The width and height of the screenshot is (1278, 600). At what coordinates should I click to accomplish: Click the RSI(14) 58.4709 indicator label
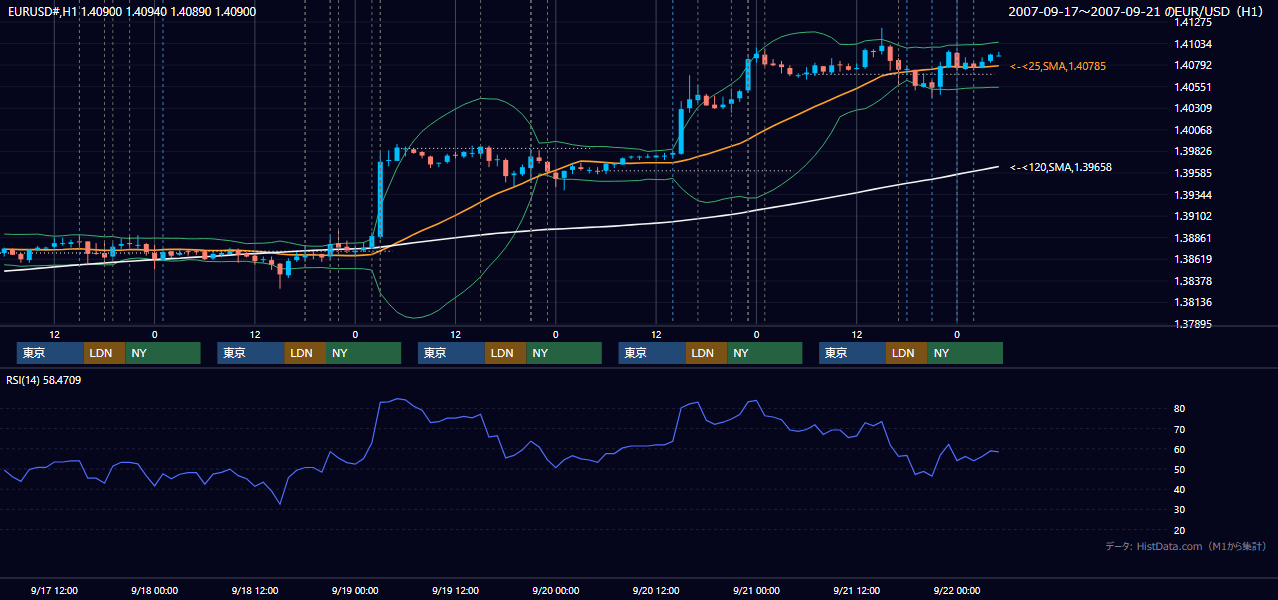44,380
